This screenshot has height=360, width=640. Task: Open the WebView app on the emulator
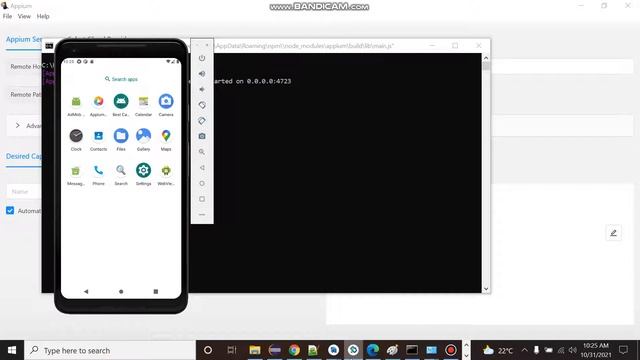[166, 171]
